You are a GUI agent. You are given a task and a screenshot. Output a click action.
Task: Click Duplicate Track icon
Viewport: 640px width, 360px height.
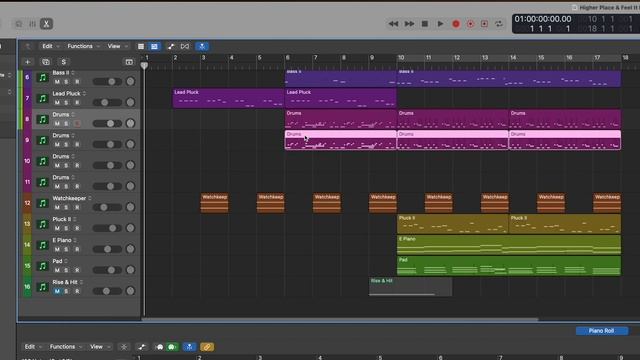point(46,62)
